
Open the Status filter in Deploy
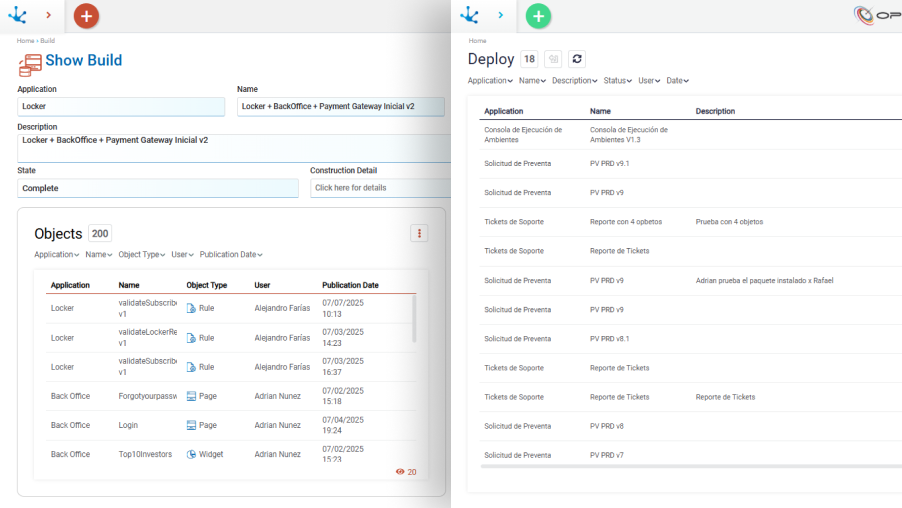point(617,81)
